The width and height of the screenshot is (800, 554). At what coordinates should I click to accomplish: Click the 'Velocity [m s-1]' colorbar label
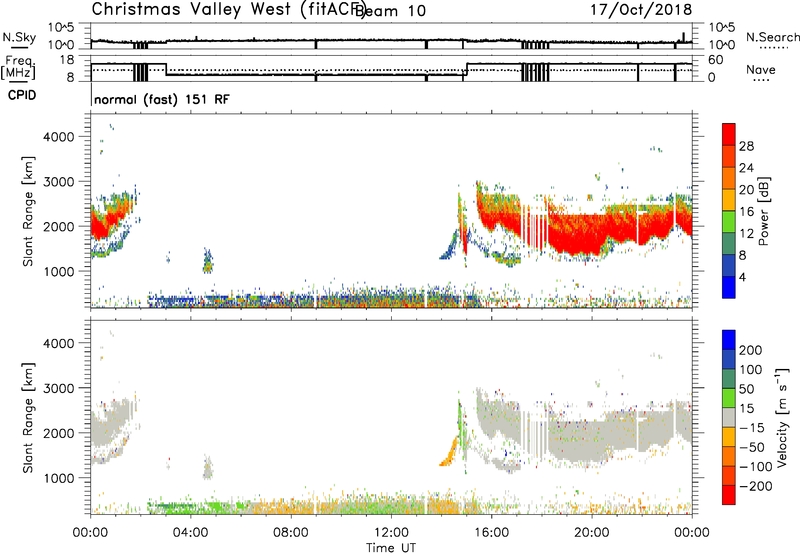click(782, 418)
